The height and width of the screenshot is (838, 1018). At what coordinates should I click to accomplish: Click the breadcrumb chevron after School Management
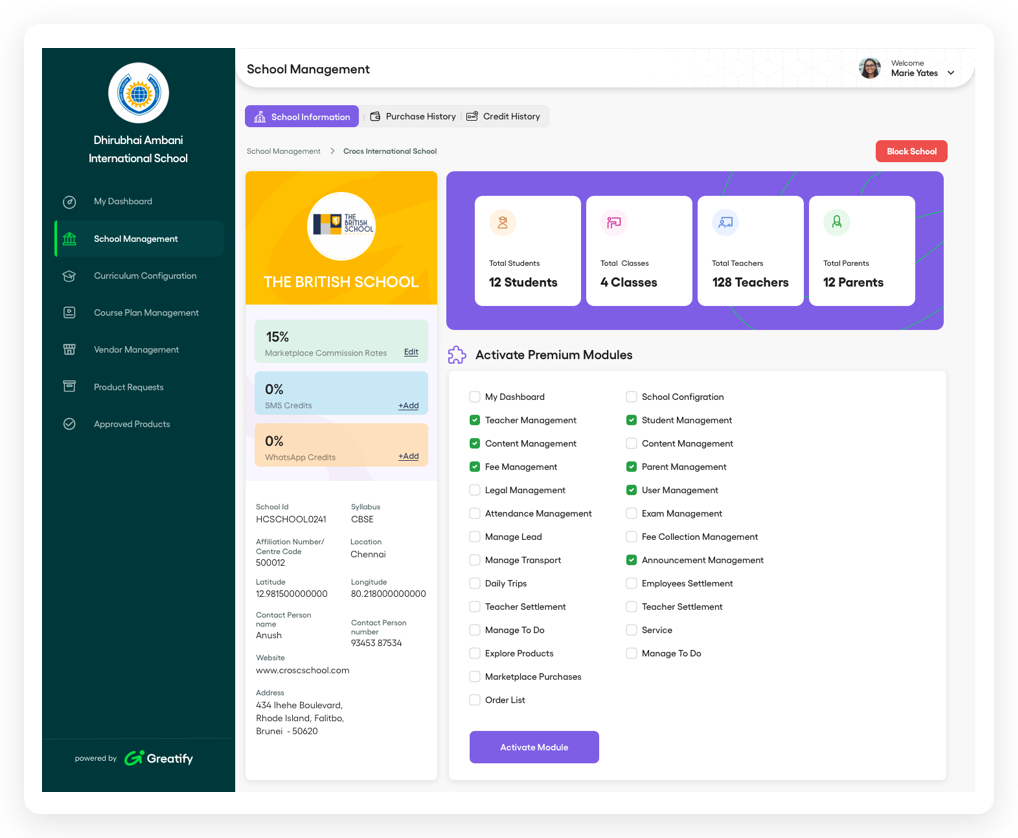pos(332,152)
